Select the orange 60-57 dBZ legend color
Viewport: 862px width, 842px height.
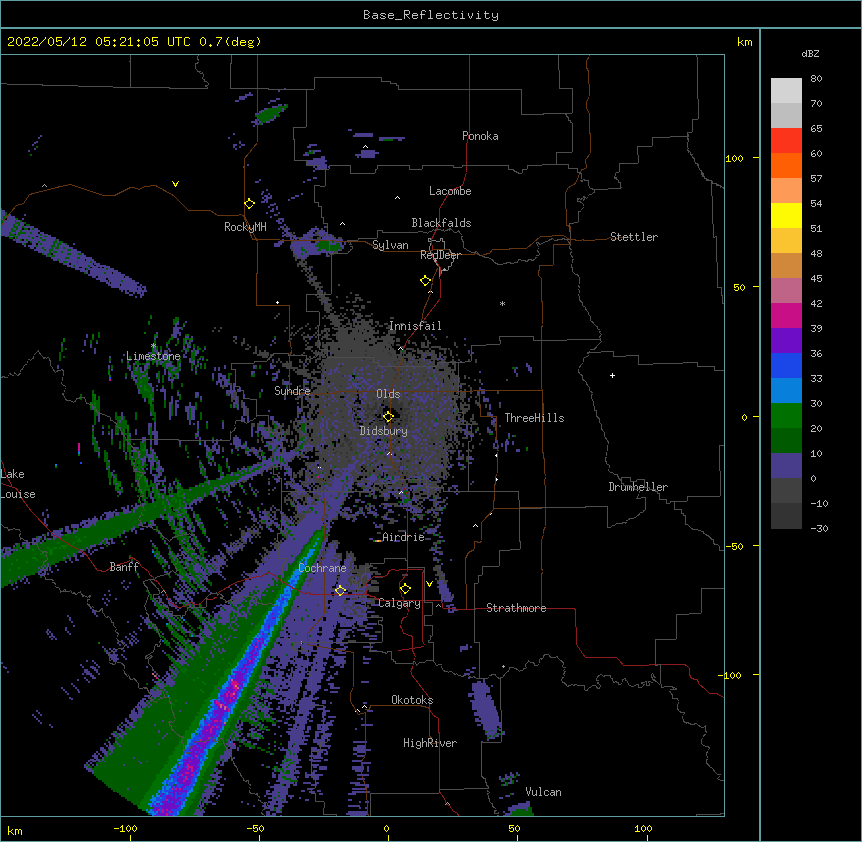pos(786,165)
